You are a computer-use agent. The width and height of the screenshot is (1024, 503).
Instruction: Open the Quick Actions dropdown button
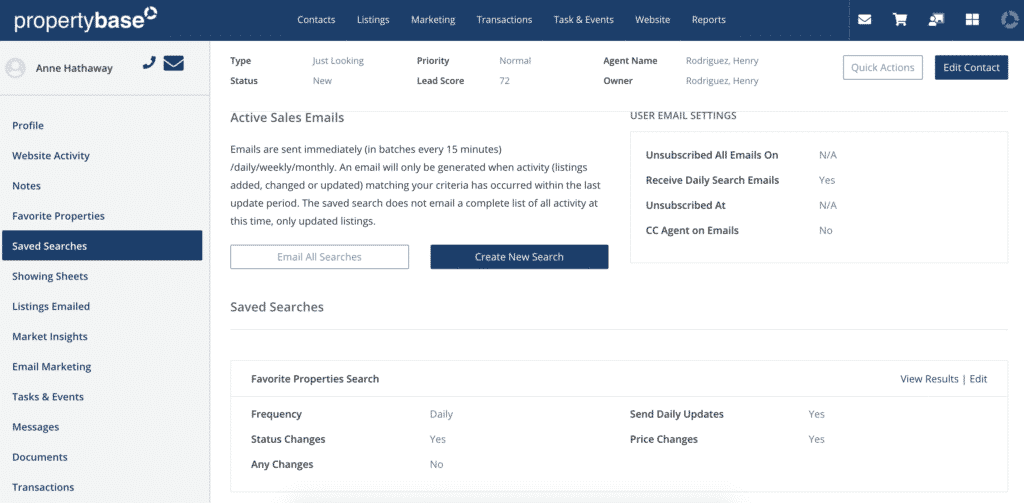[x=882, y=67]
